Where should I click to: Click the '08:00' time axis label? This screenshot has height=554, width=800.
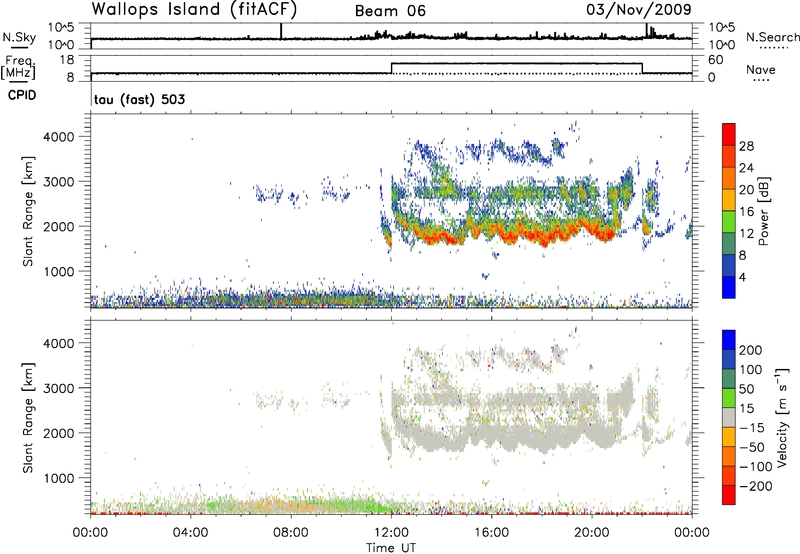coord(291,533)
